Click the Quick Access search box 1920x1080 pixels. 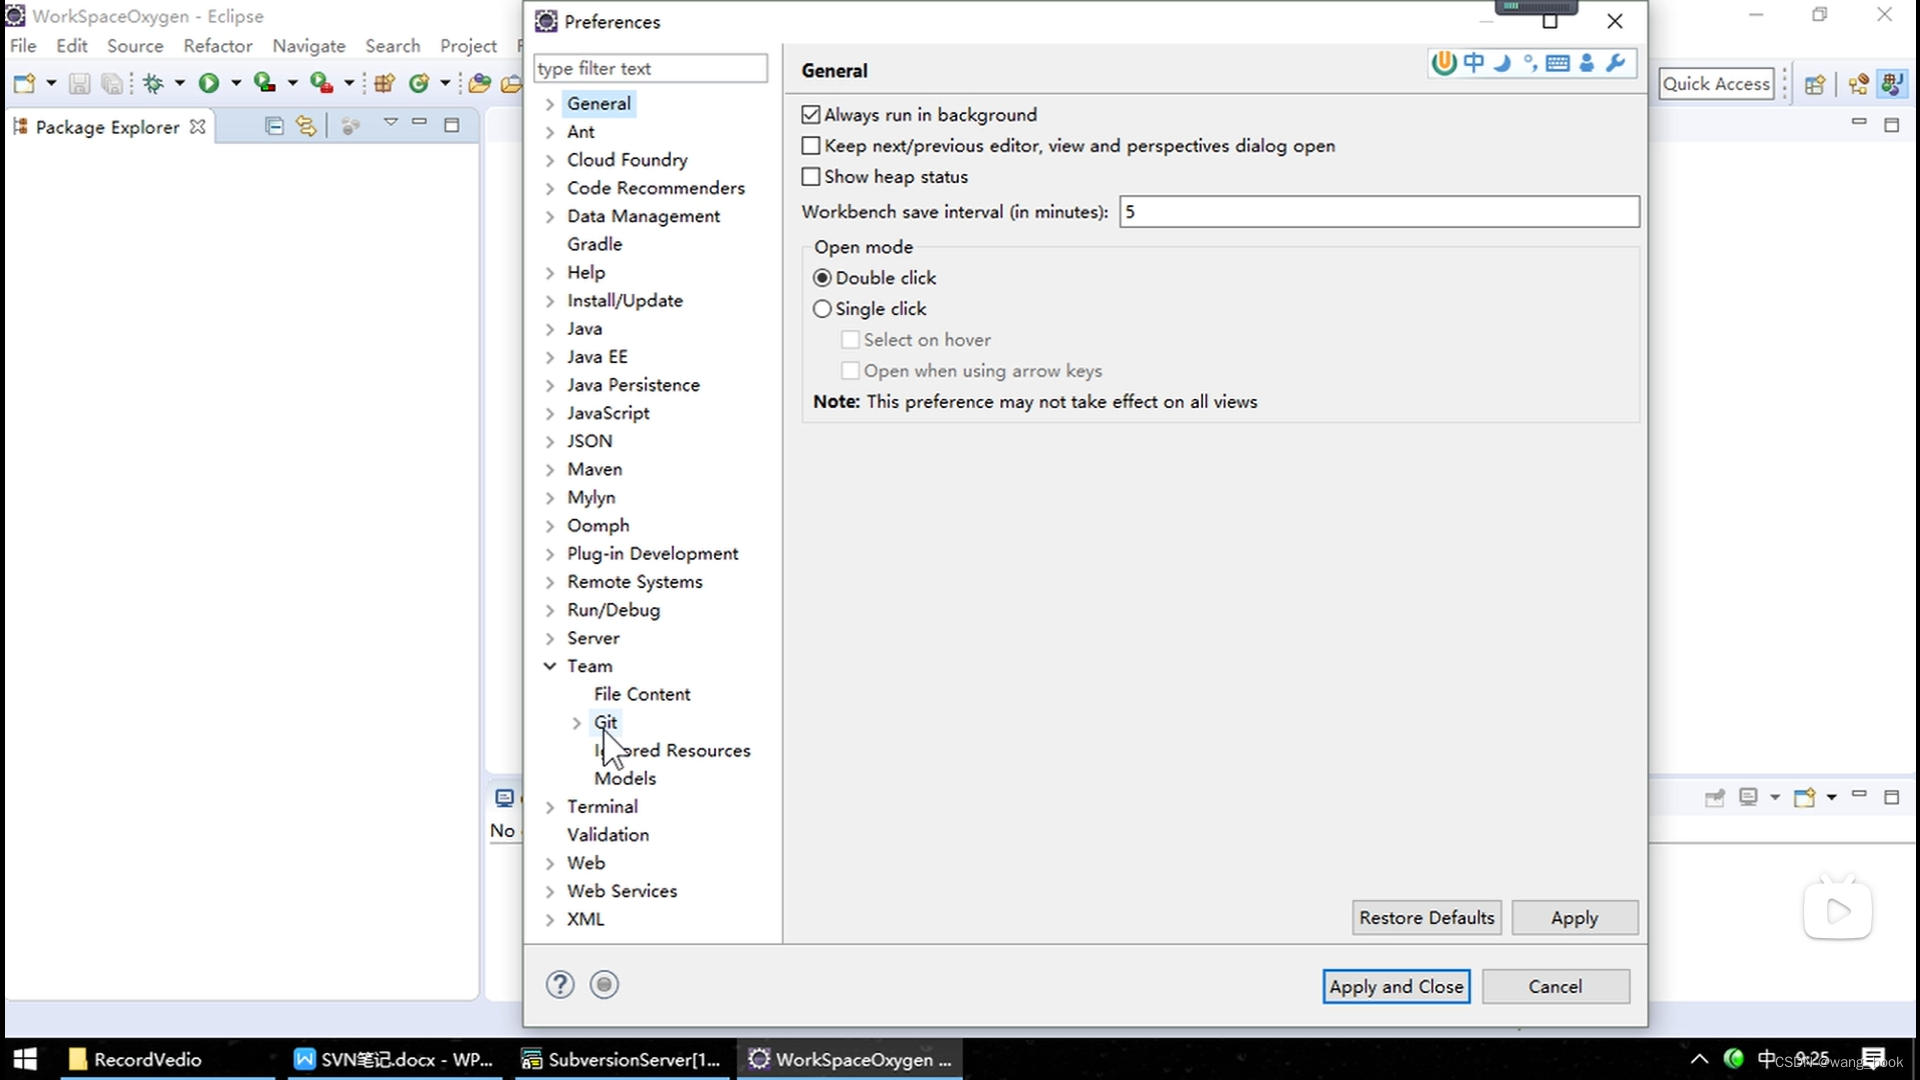click(x=1717, y=84)
